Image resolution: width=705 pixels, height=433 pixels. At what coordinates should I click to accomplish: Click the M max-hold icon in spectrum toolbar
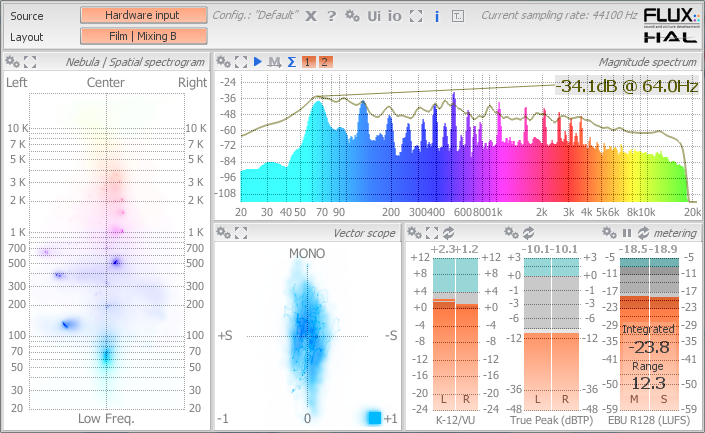[274, 62]
